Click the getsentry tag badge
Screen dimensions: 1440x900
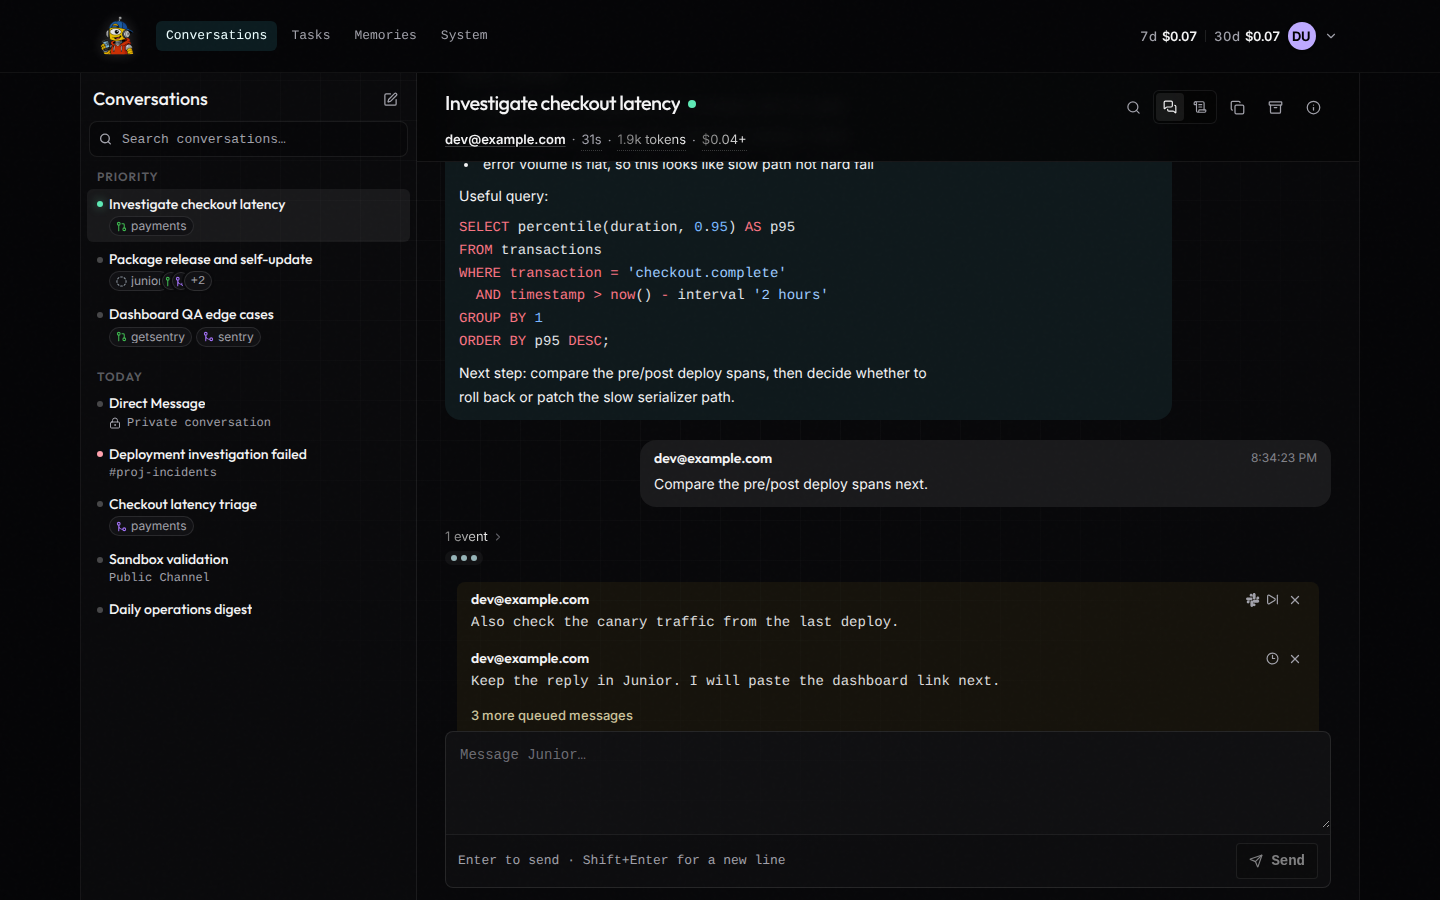tap(150, 337)
